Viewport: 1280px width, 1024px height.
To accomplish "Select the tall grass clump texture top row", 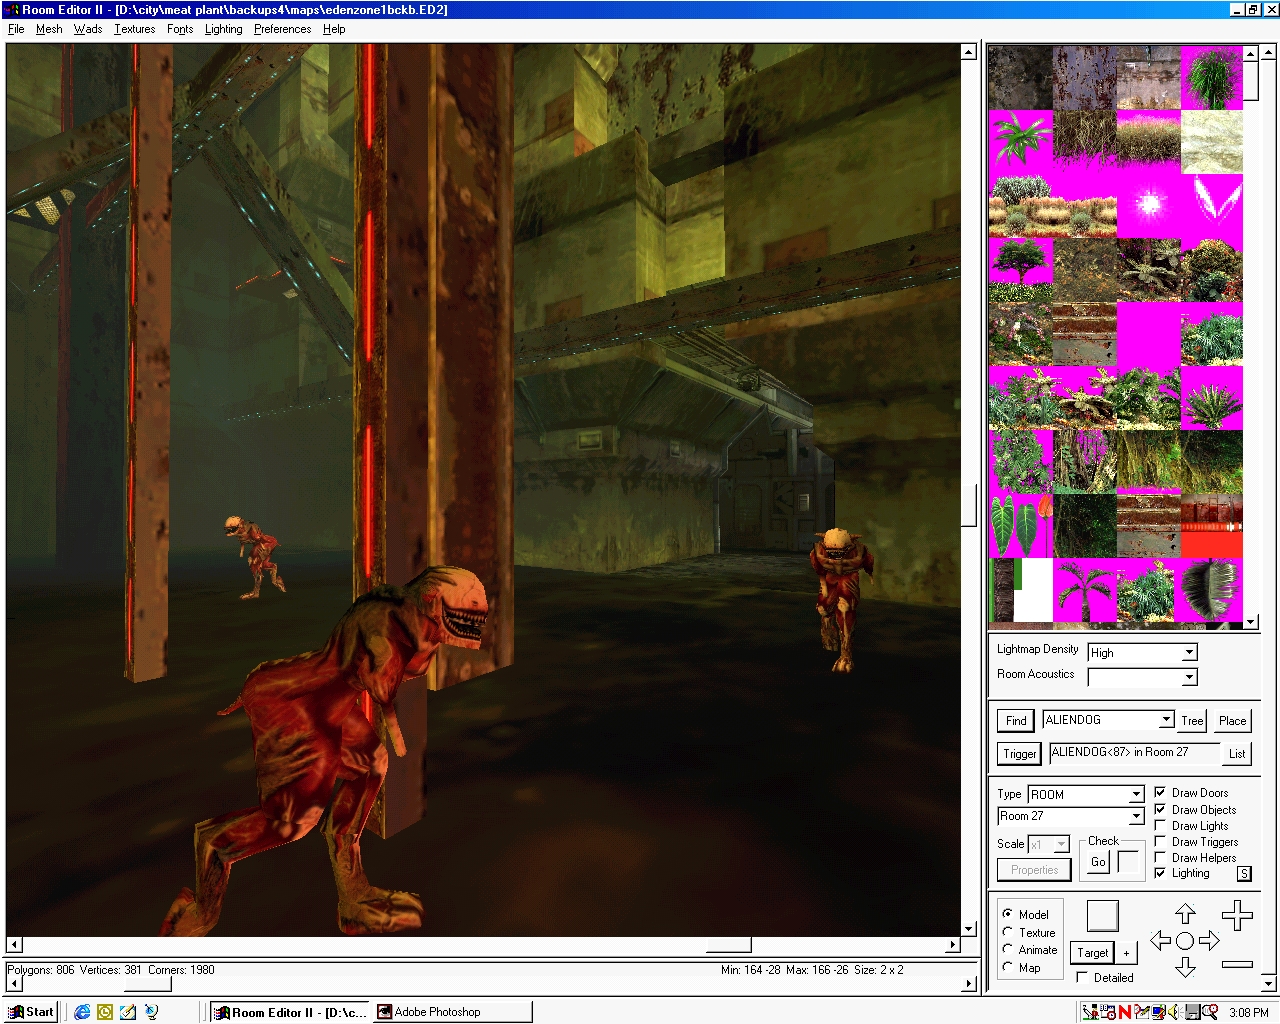I will 1212,77.
